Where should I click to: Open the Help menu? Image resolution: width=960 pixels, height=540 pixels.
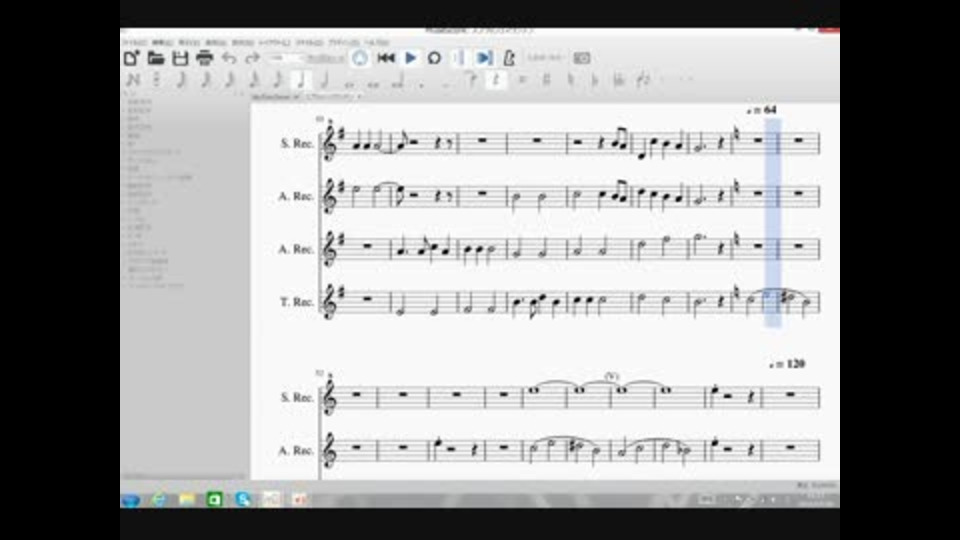pyautogui.click(x=377, y=42)
